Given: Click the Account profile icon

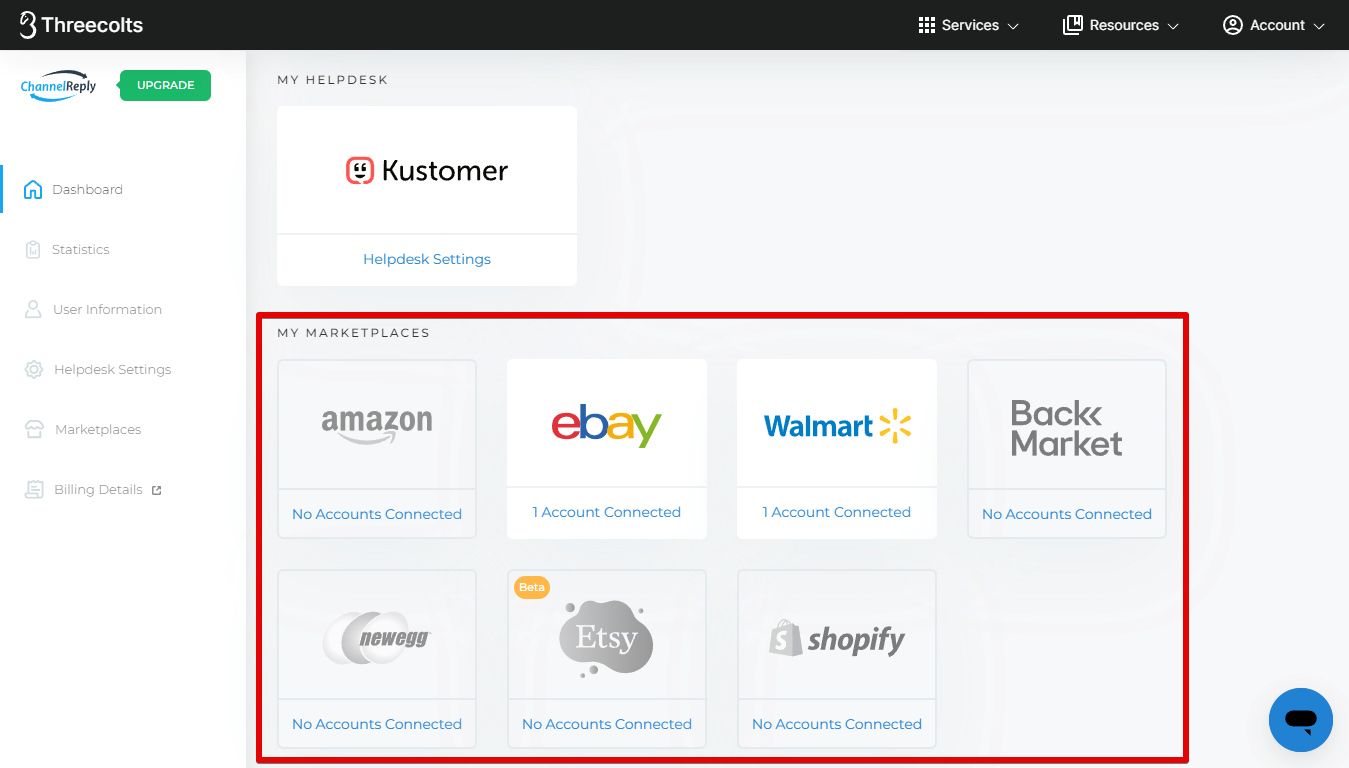Looking at the screenshot, I should (x=1232, y=25).
